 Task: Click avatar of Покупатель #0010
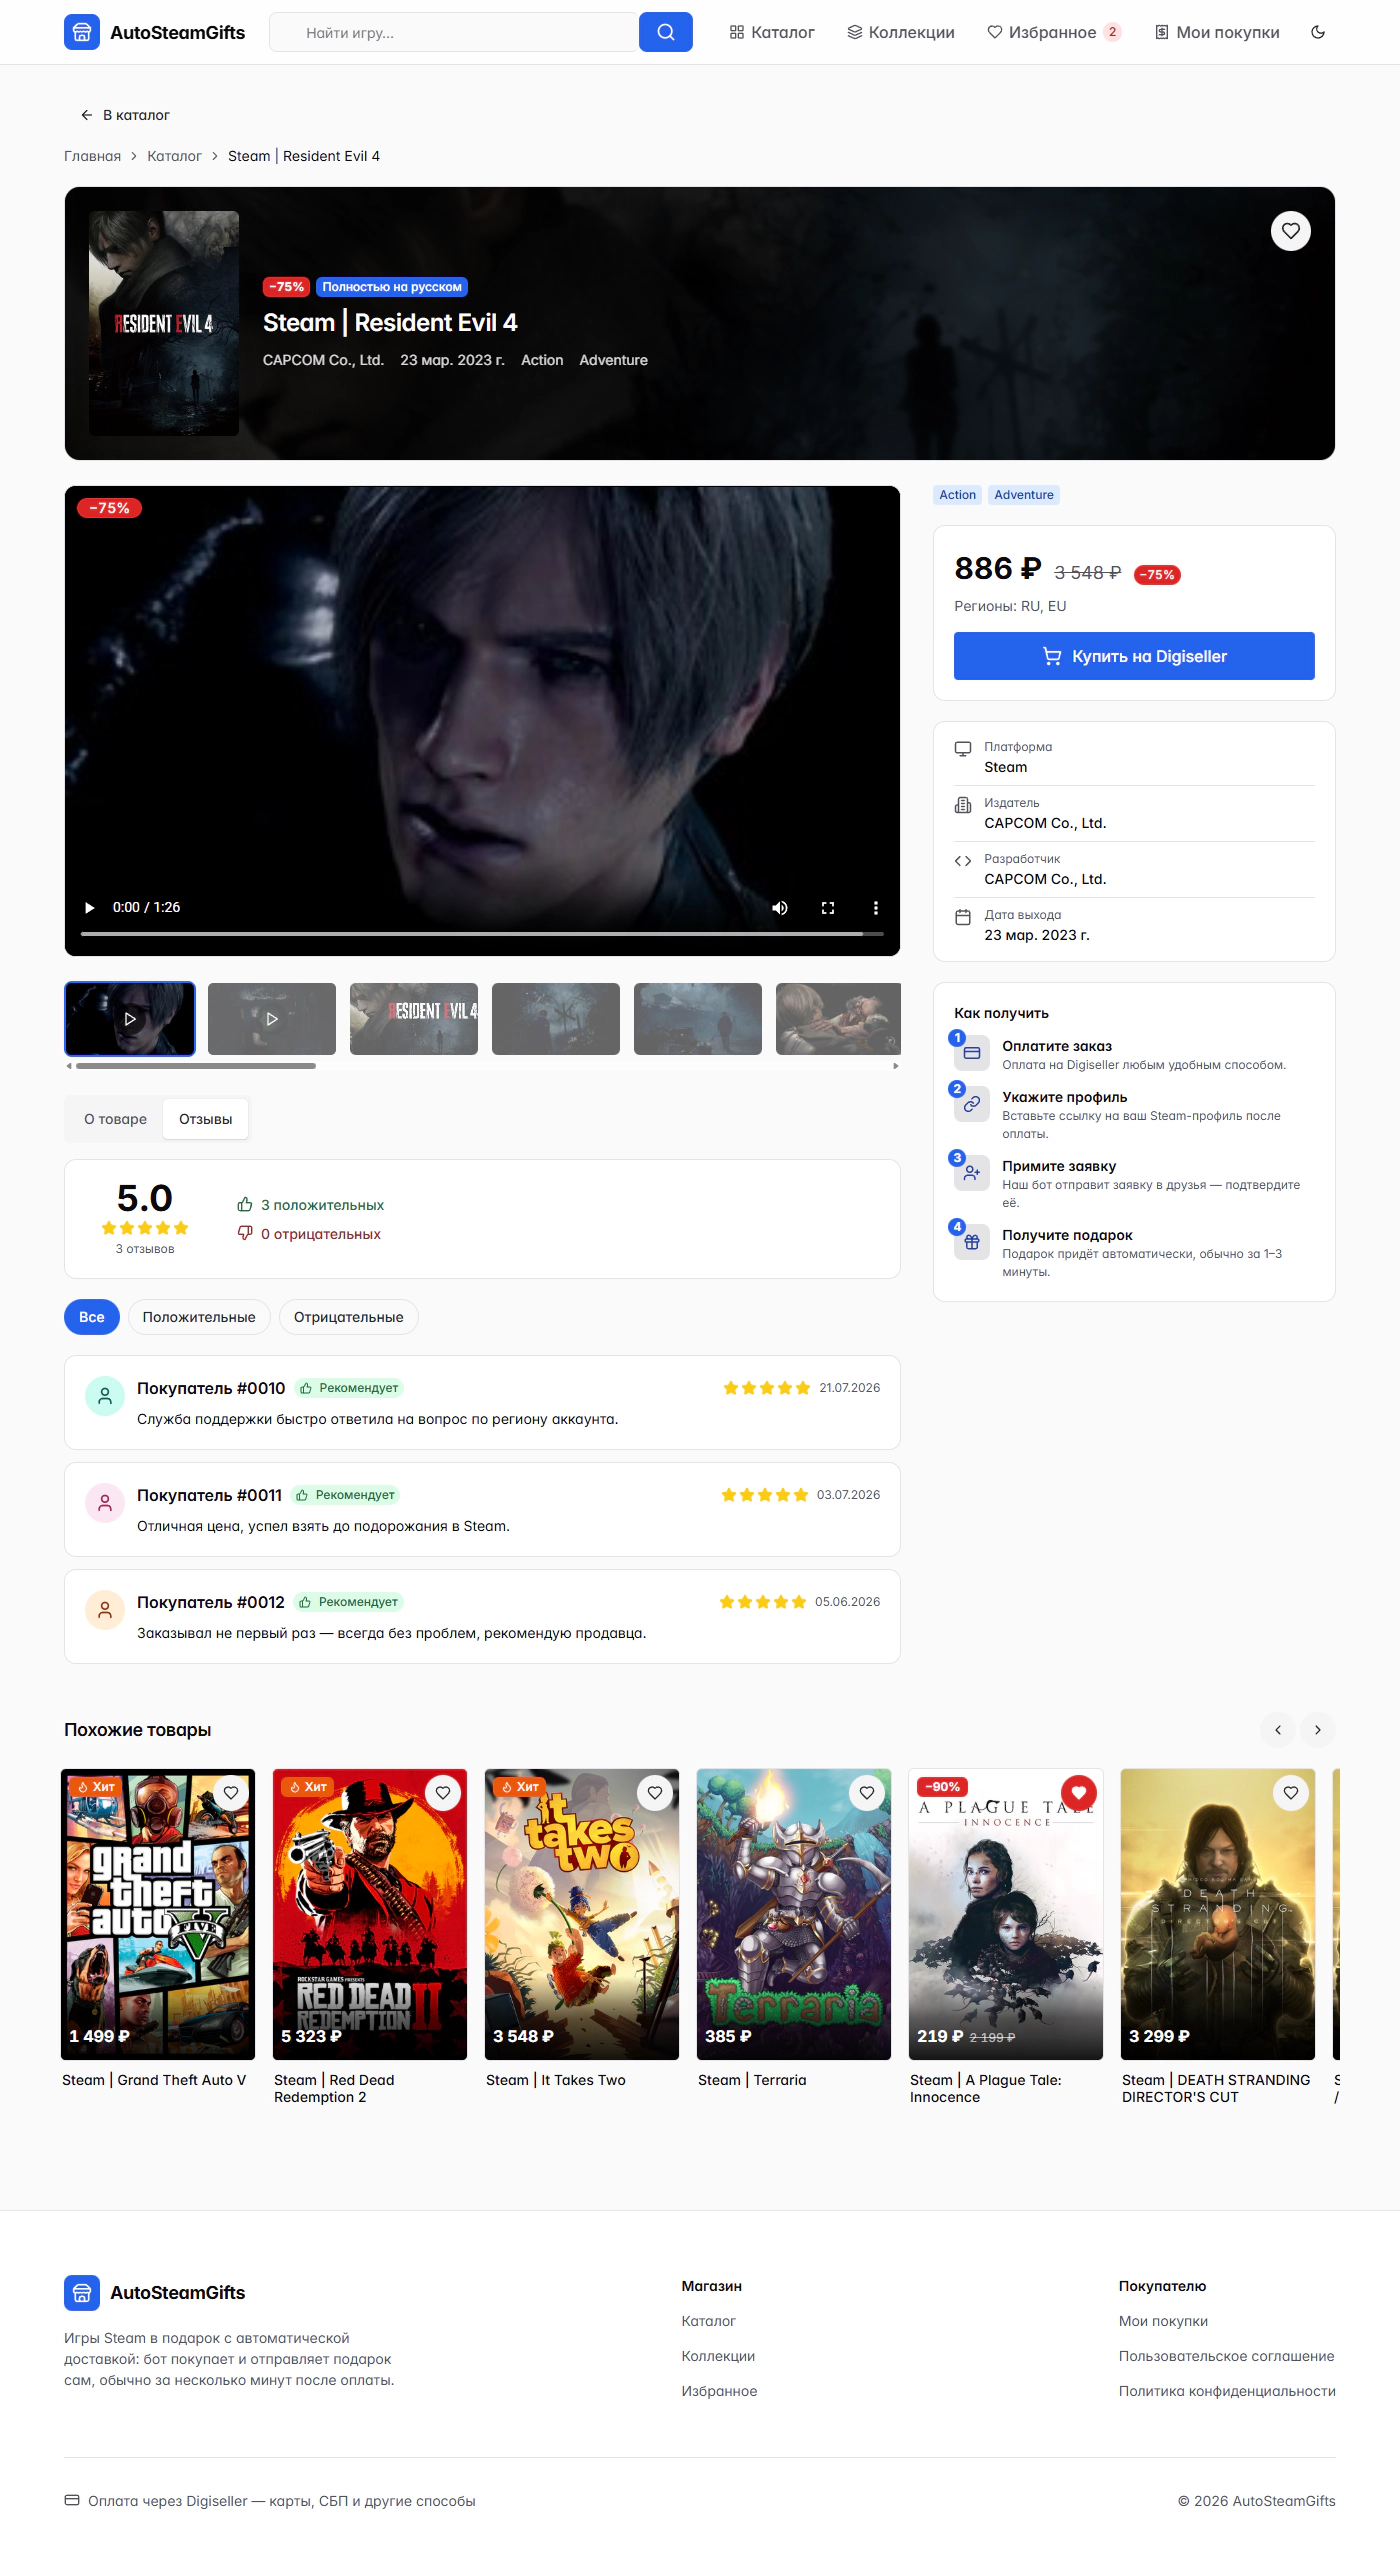105,1396
